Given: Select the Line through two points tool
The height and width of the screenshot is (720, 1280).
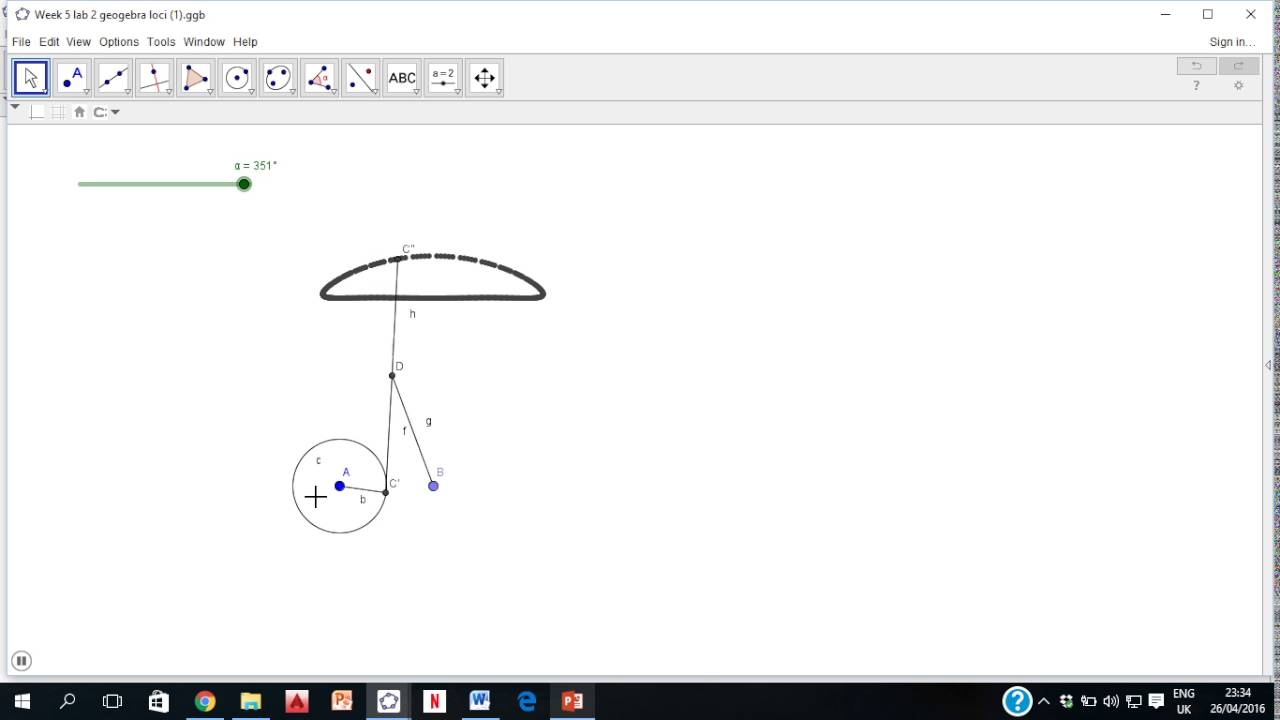Looking at the screenshot, I should 113,77.
